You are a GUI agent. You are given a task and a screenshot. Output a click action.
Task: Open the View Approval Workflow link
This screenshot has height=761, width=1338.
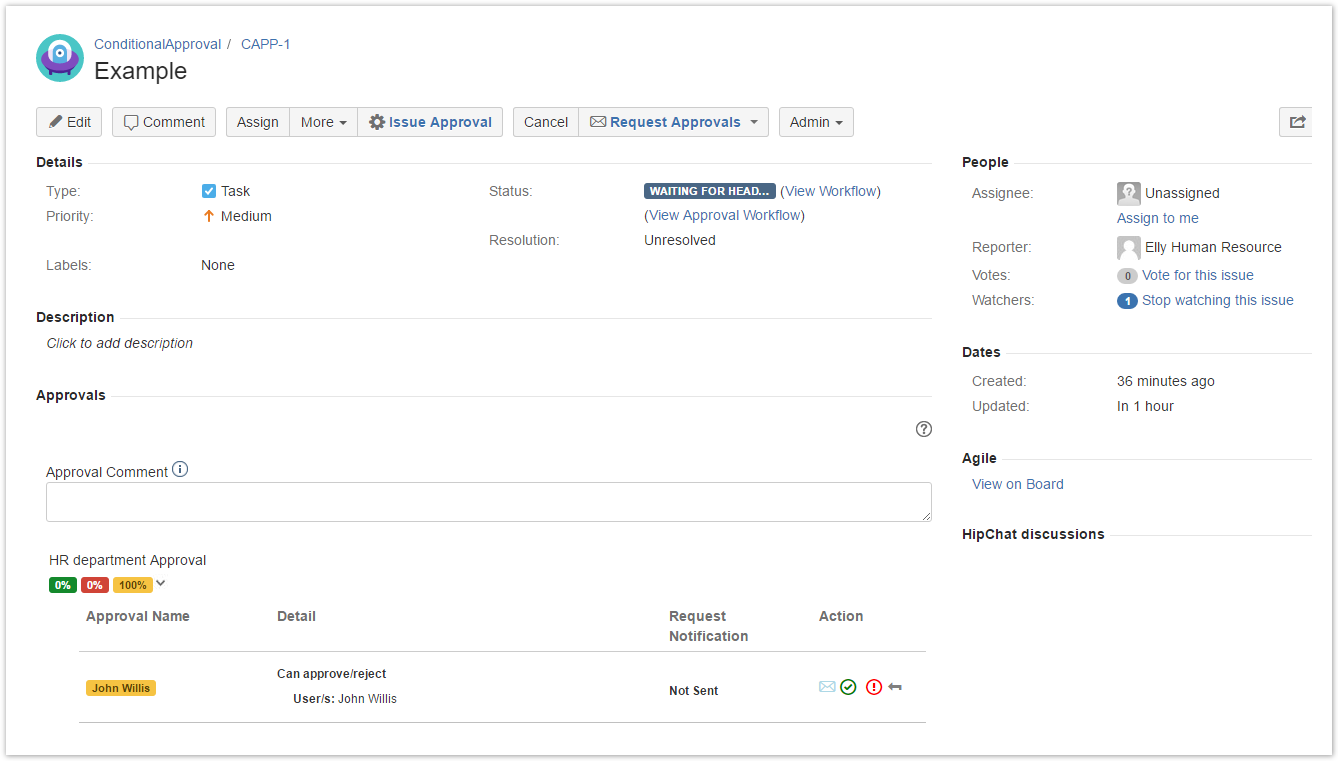coord(724,215)
